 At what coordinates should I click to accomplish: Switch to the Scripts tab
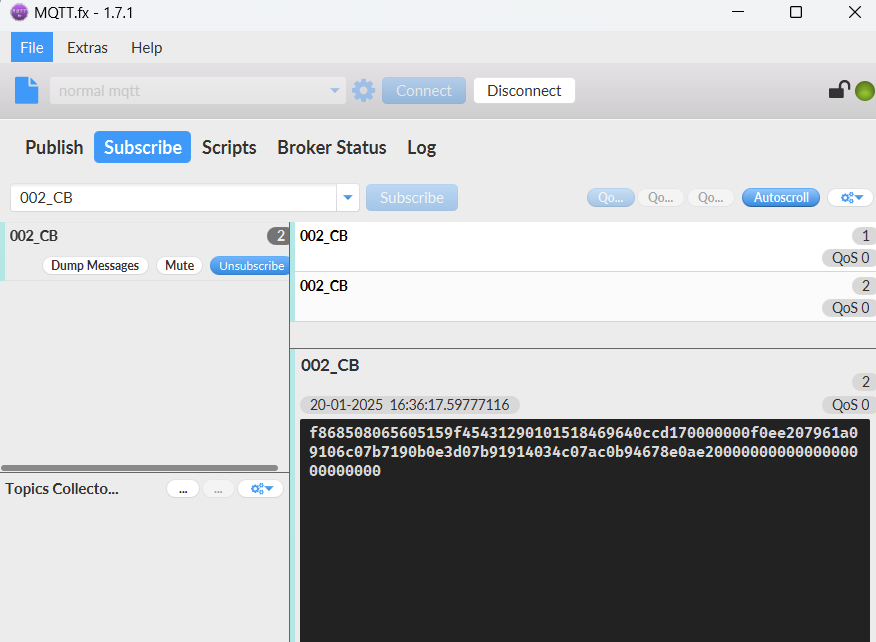(x=229, y=147)
